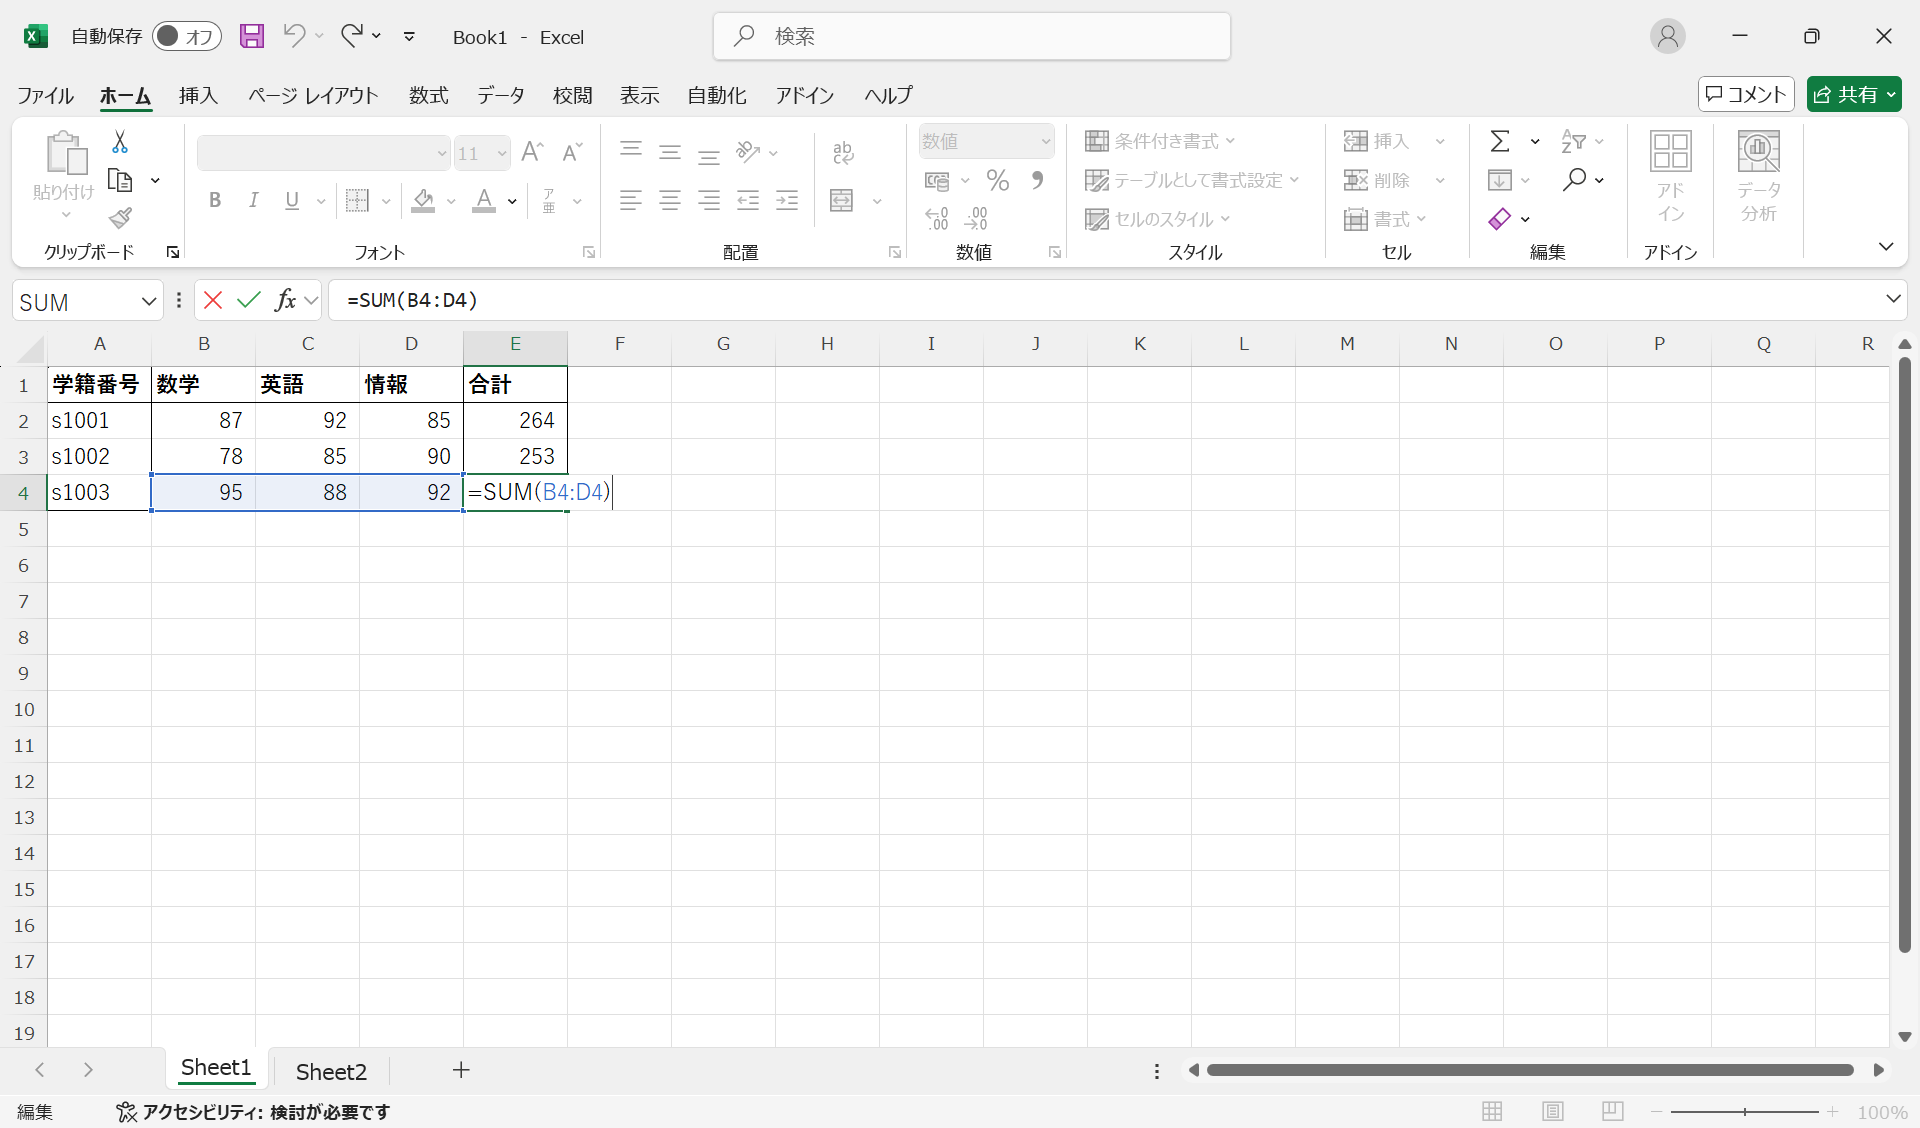Toggle the AutoSave switch
This screenshot has height=1128, width=1920.
click(186, 37)
